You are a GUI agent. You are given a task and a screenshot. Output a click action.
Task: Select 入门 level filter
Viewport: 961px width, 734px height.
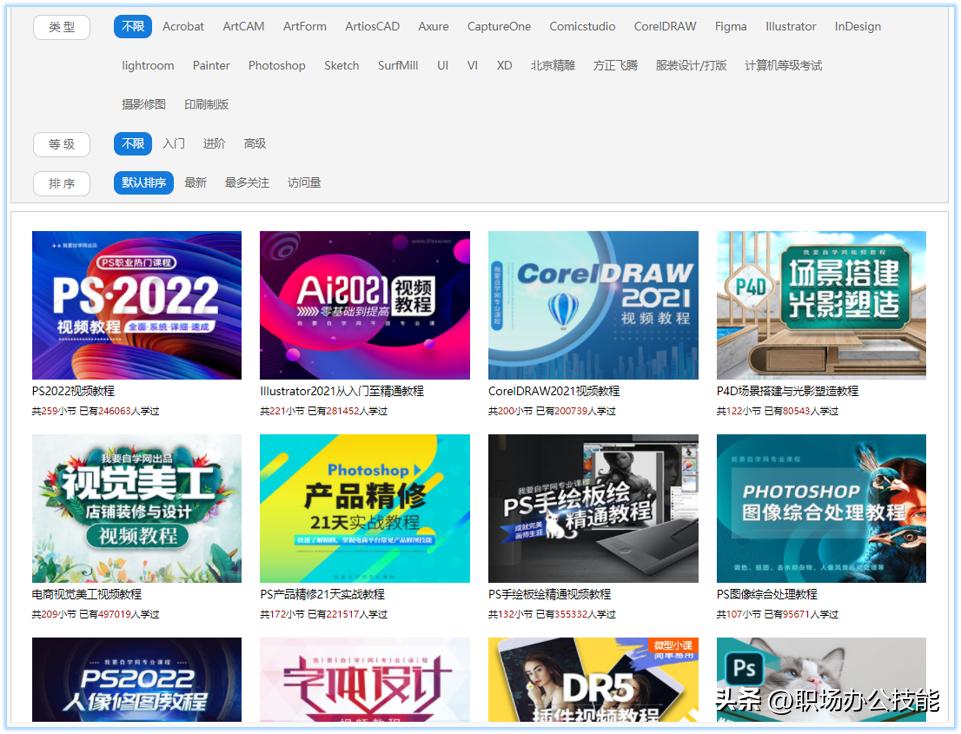tap(174, 144)
